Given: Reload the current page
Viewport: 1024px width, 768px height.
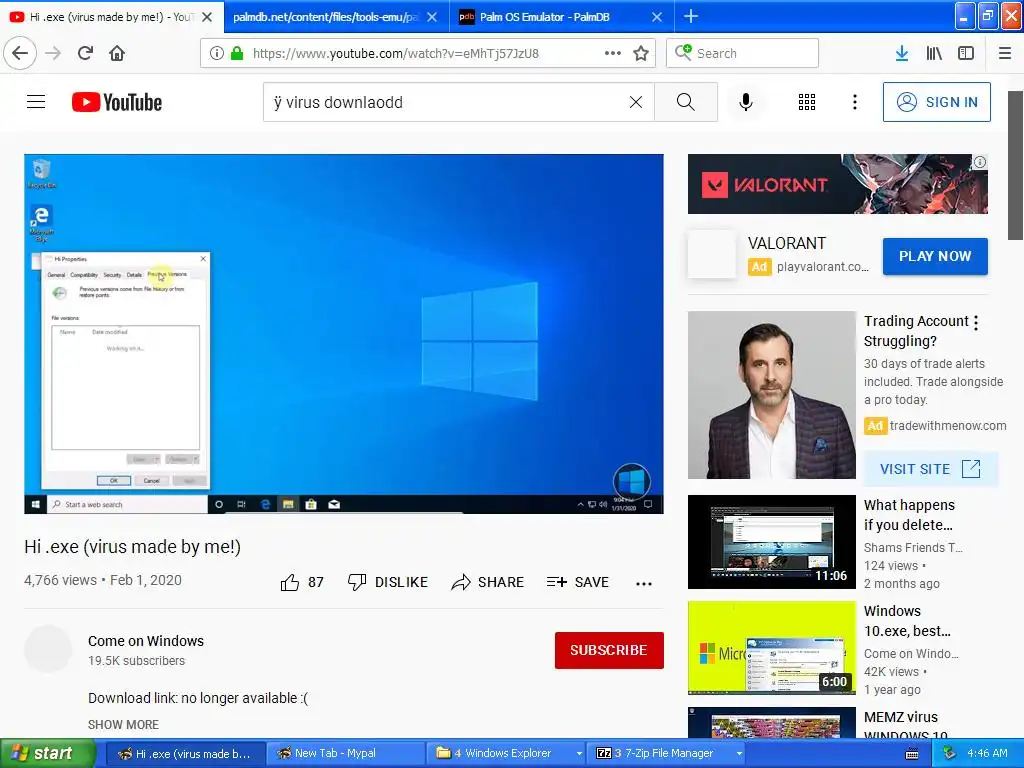Looking at the screenshot, I should [85, 53].
